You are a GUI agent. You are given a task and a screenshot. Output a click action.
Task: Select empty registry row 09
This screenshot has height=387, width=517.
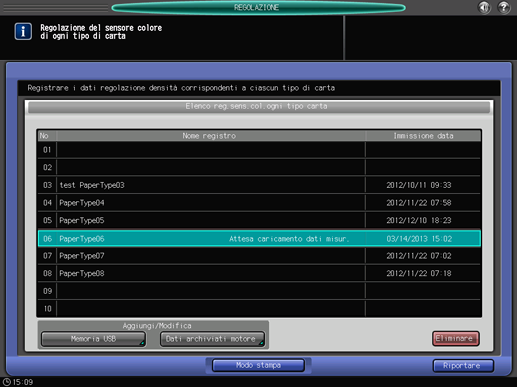click(259, 291)
